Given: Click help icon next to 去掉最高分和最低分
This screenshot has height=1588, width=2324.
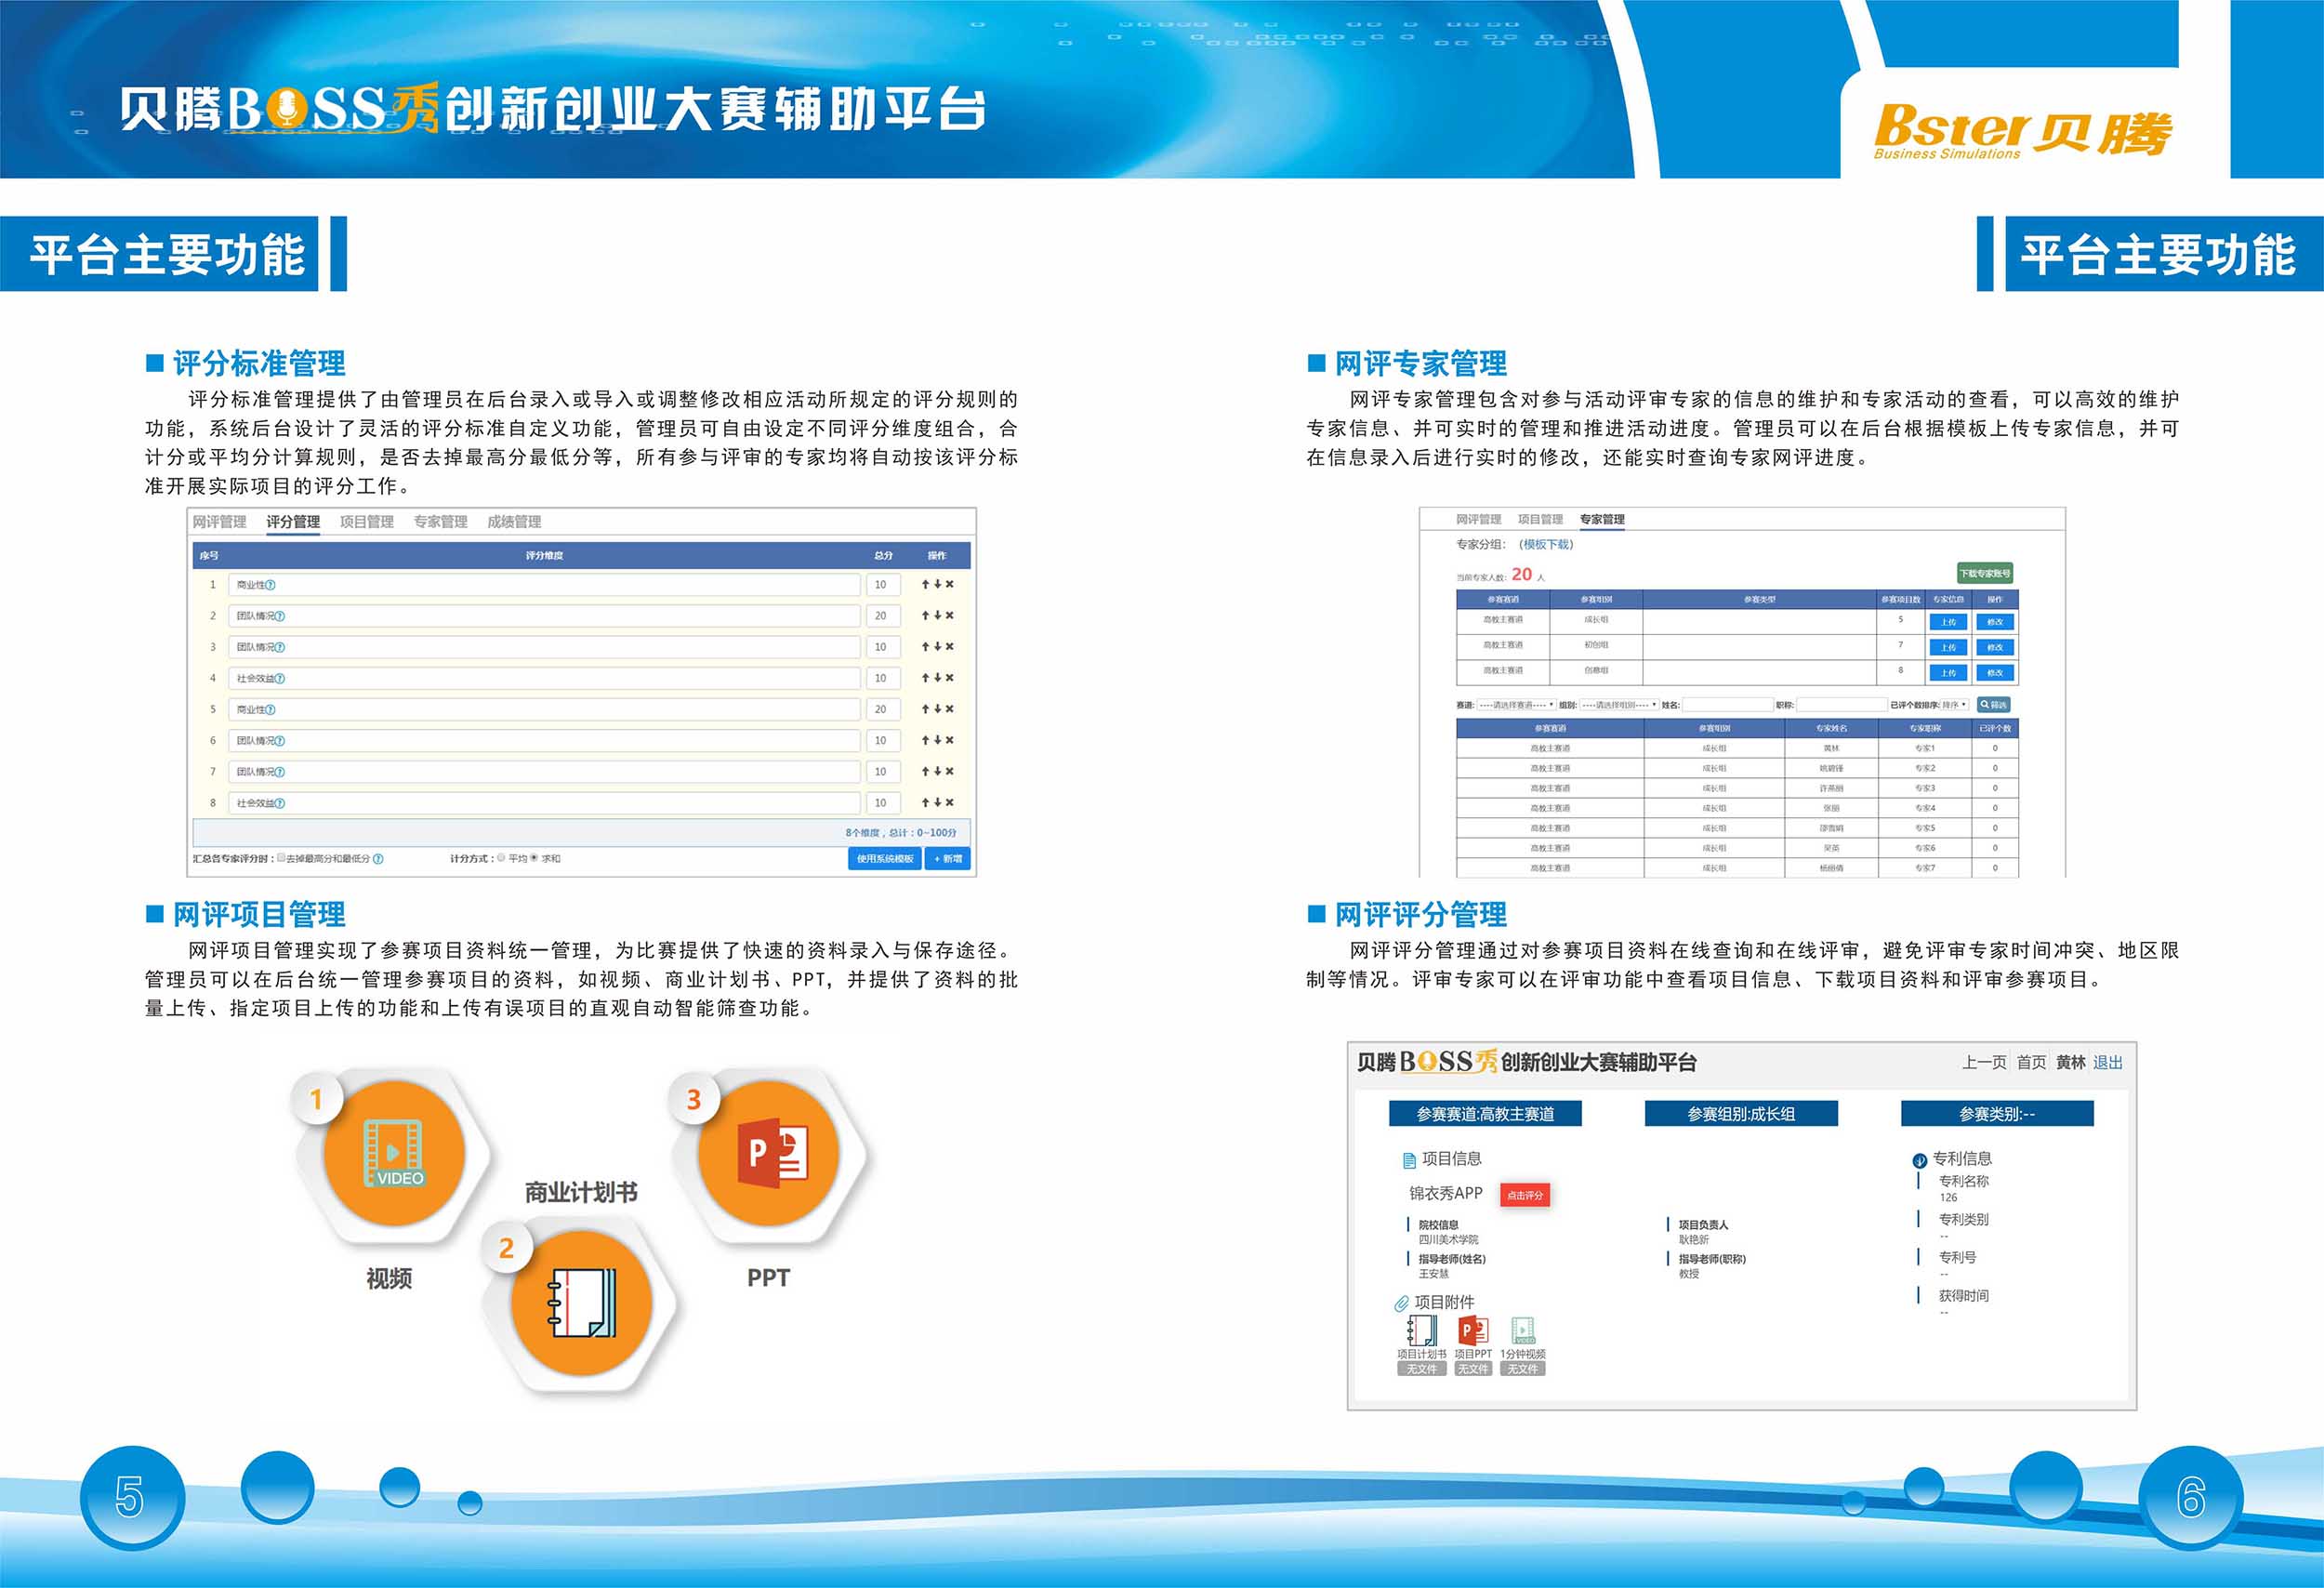Looking at the screenshot, I should pyautogui.click(x=378, y=859).
